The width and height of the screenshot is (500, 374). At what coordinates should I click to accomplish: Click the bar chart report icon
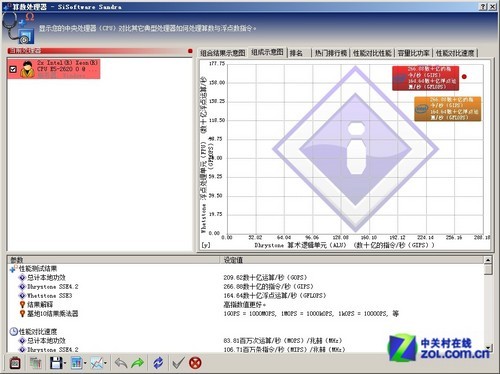click(77, 363)
